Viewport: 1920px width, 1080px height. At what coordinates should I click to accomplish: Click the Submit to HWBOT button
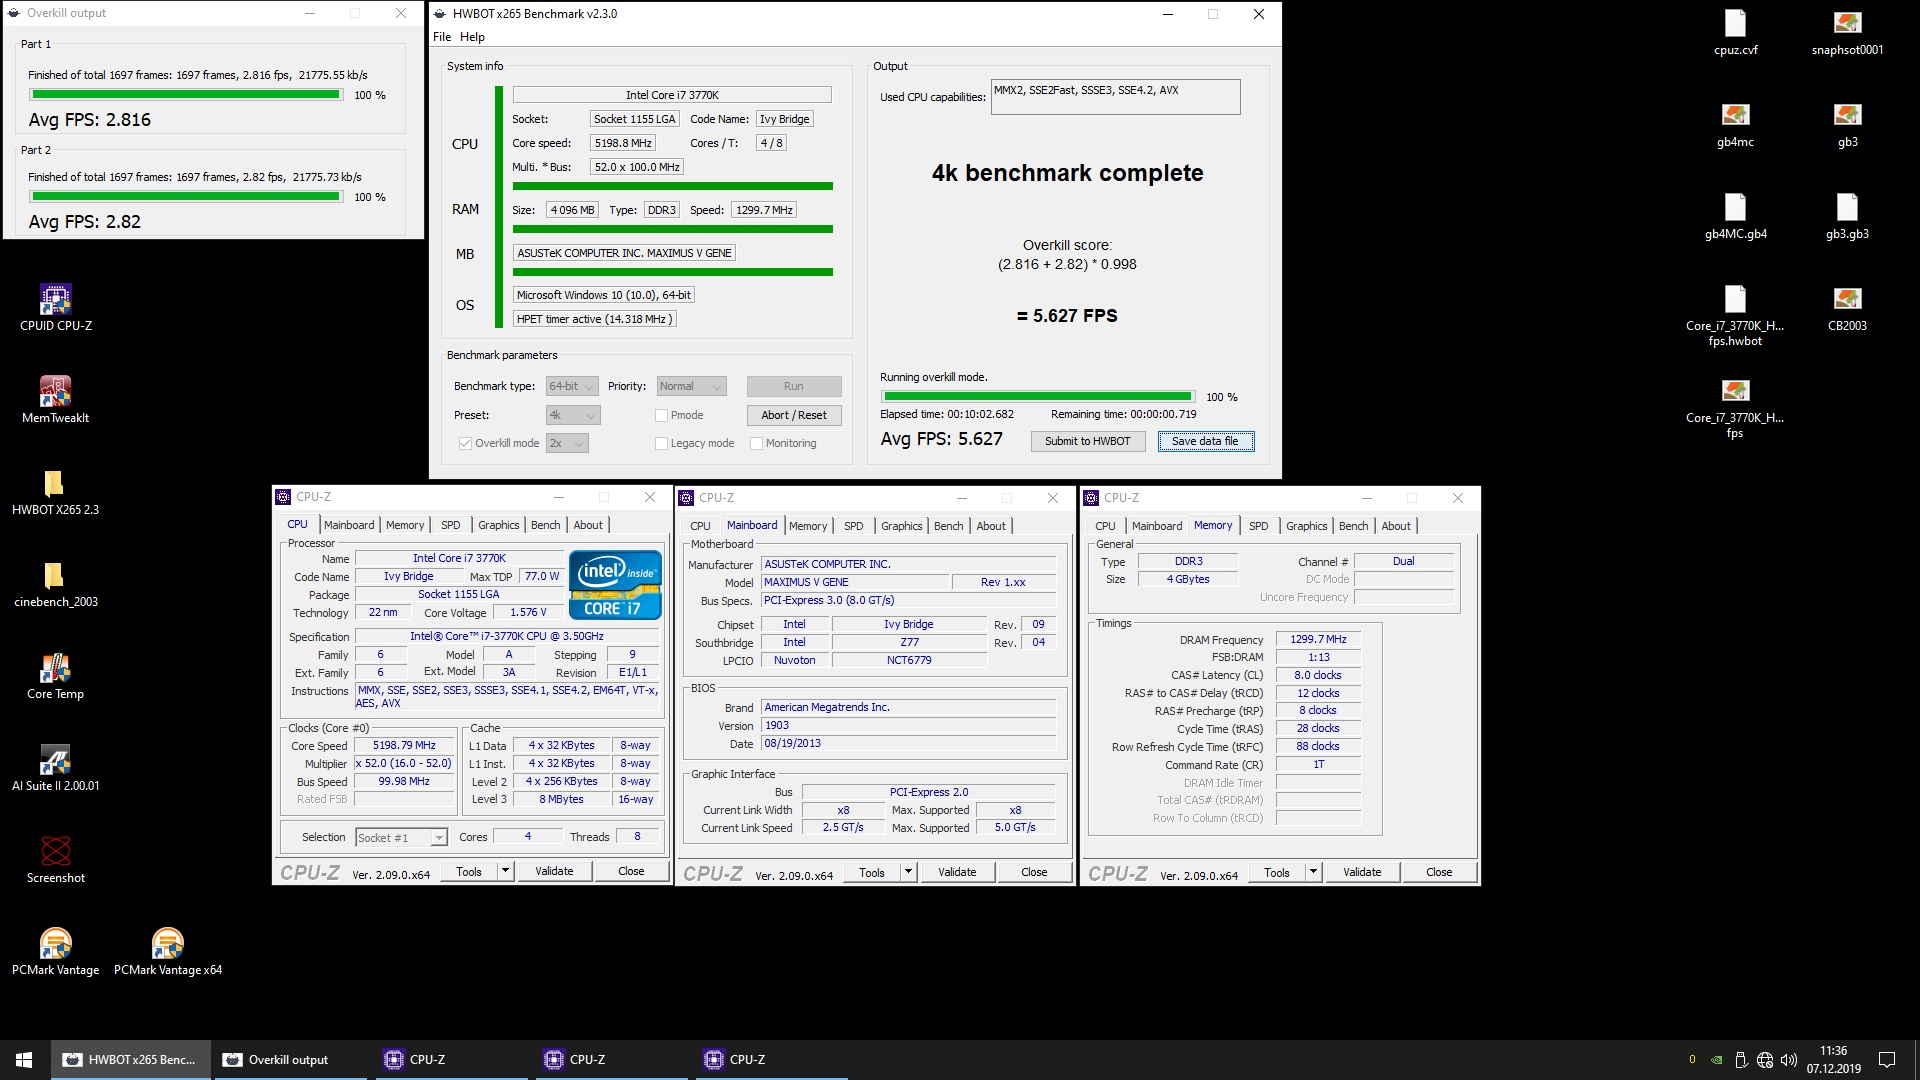pos(1088,441)
